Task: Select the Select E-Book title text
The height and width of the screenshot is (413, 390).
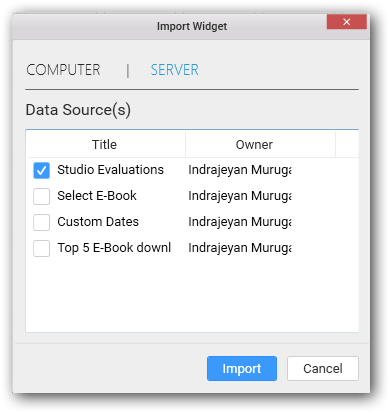Action: (97, 196)
